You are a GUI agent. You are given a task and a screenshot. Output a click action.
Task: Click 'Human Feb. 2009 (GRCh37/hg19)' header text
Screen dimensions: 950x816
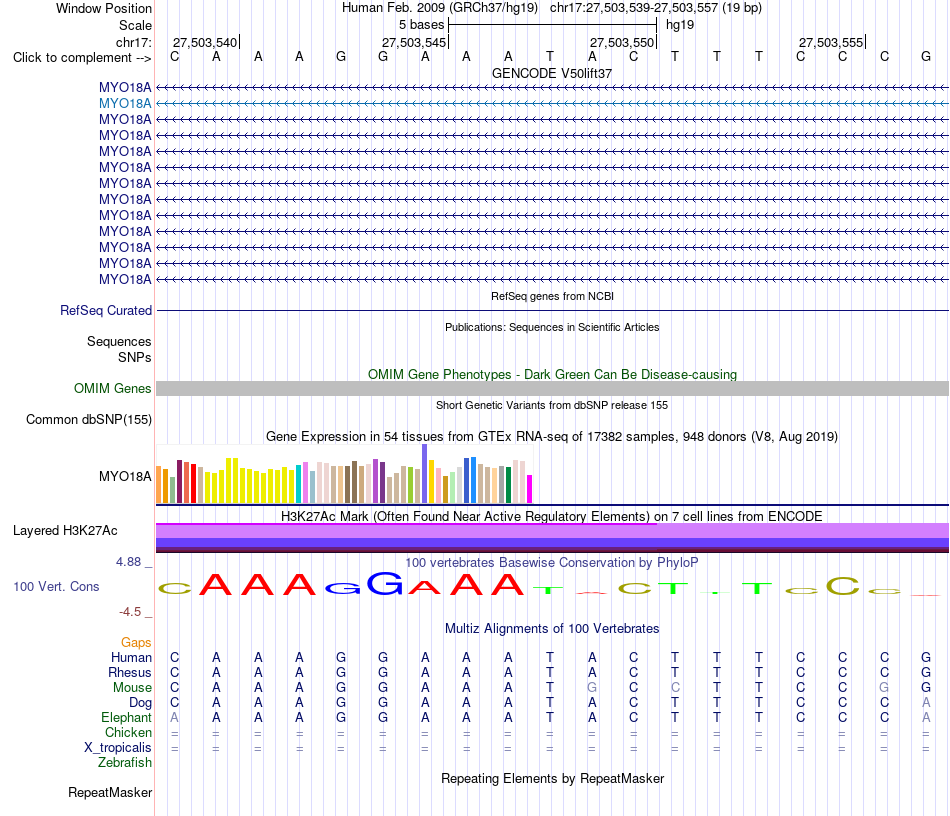440,8
